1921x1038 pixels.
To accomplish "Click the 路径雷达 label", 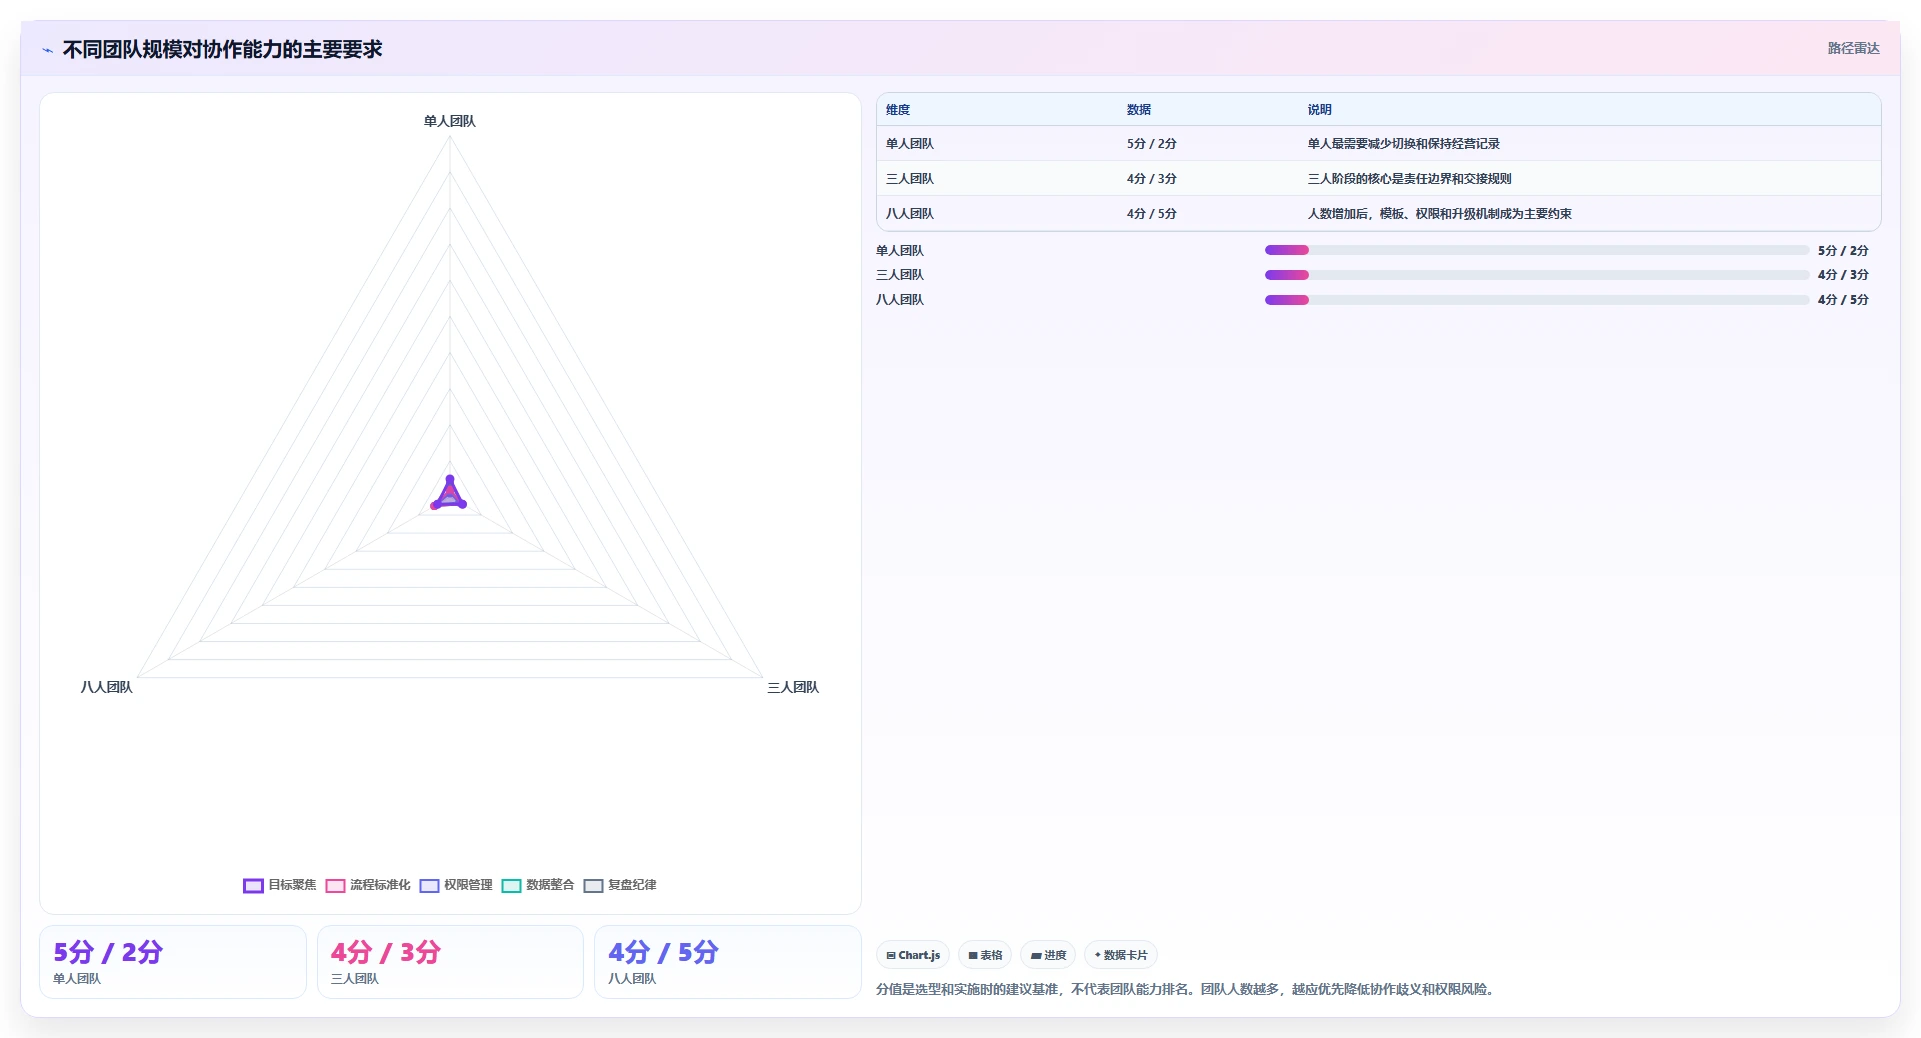I will click(x=1853, y=48).
